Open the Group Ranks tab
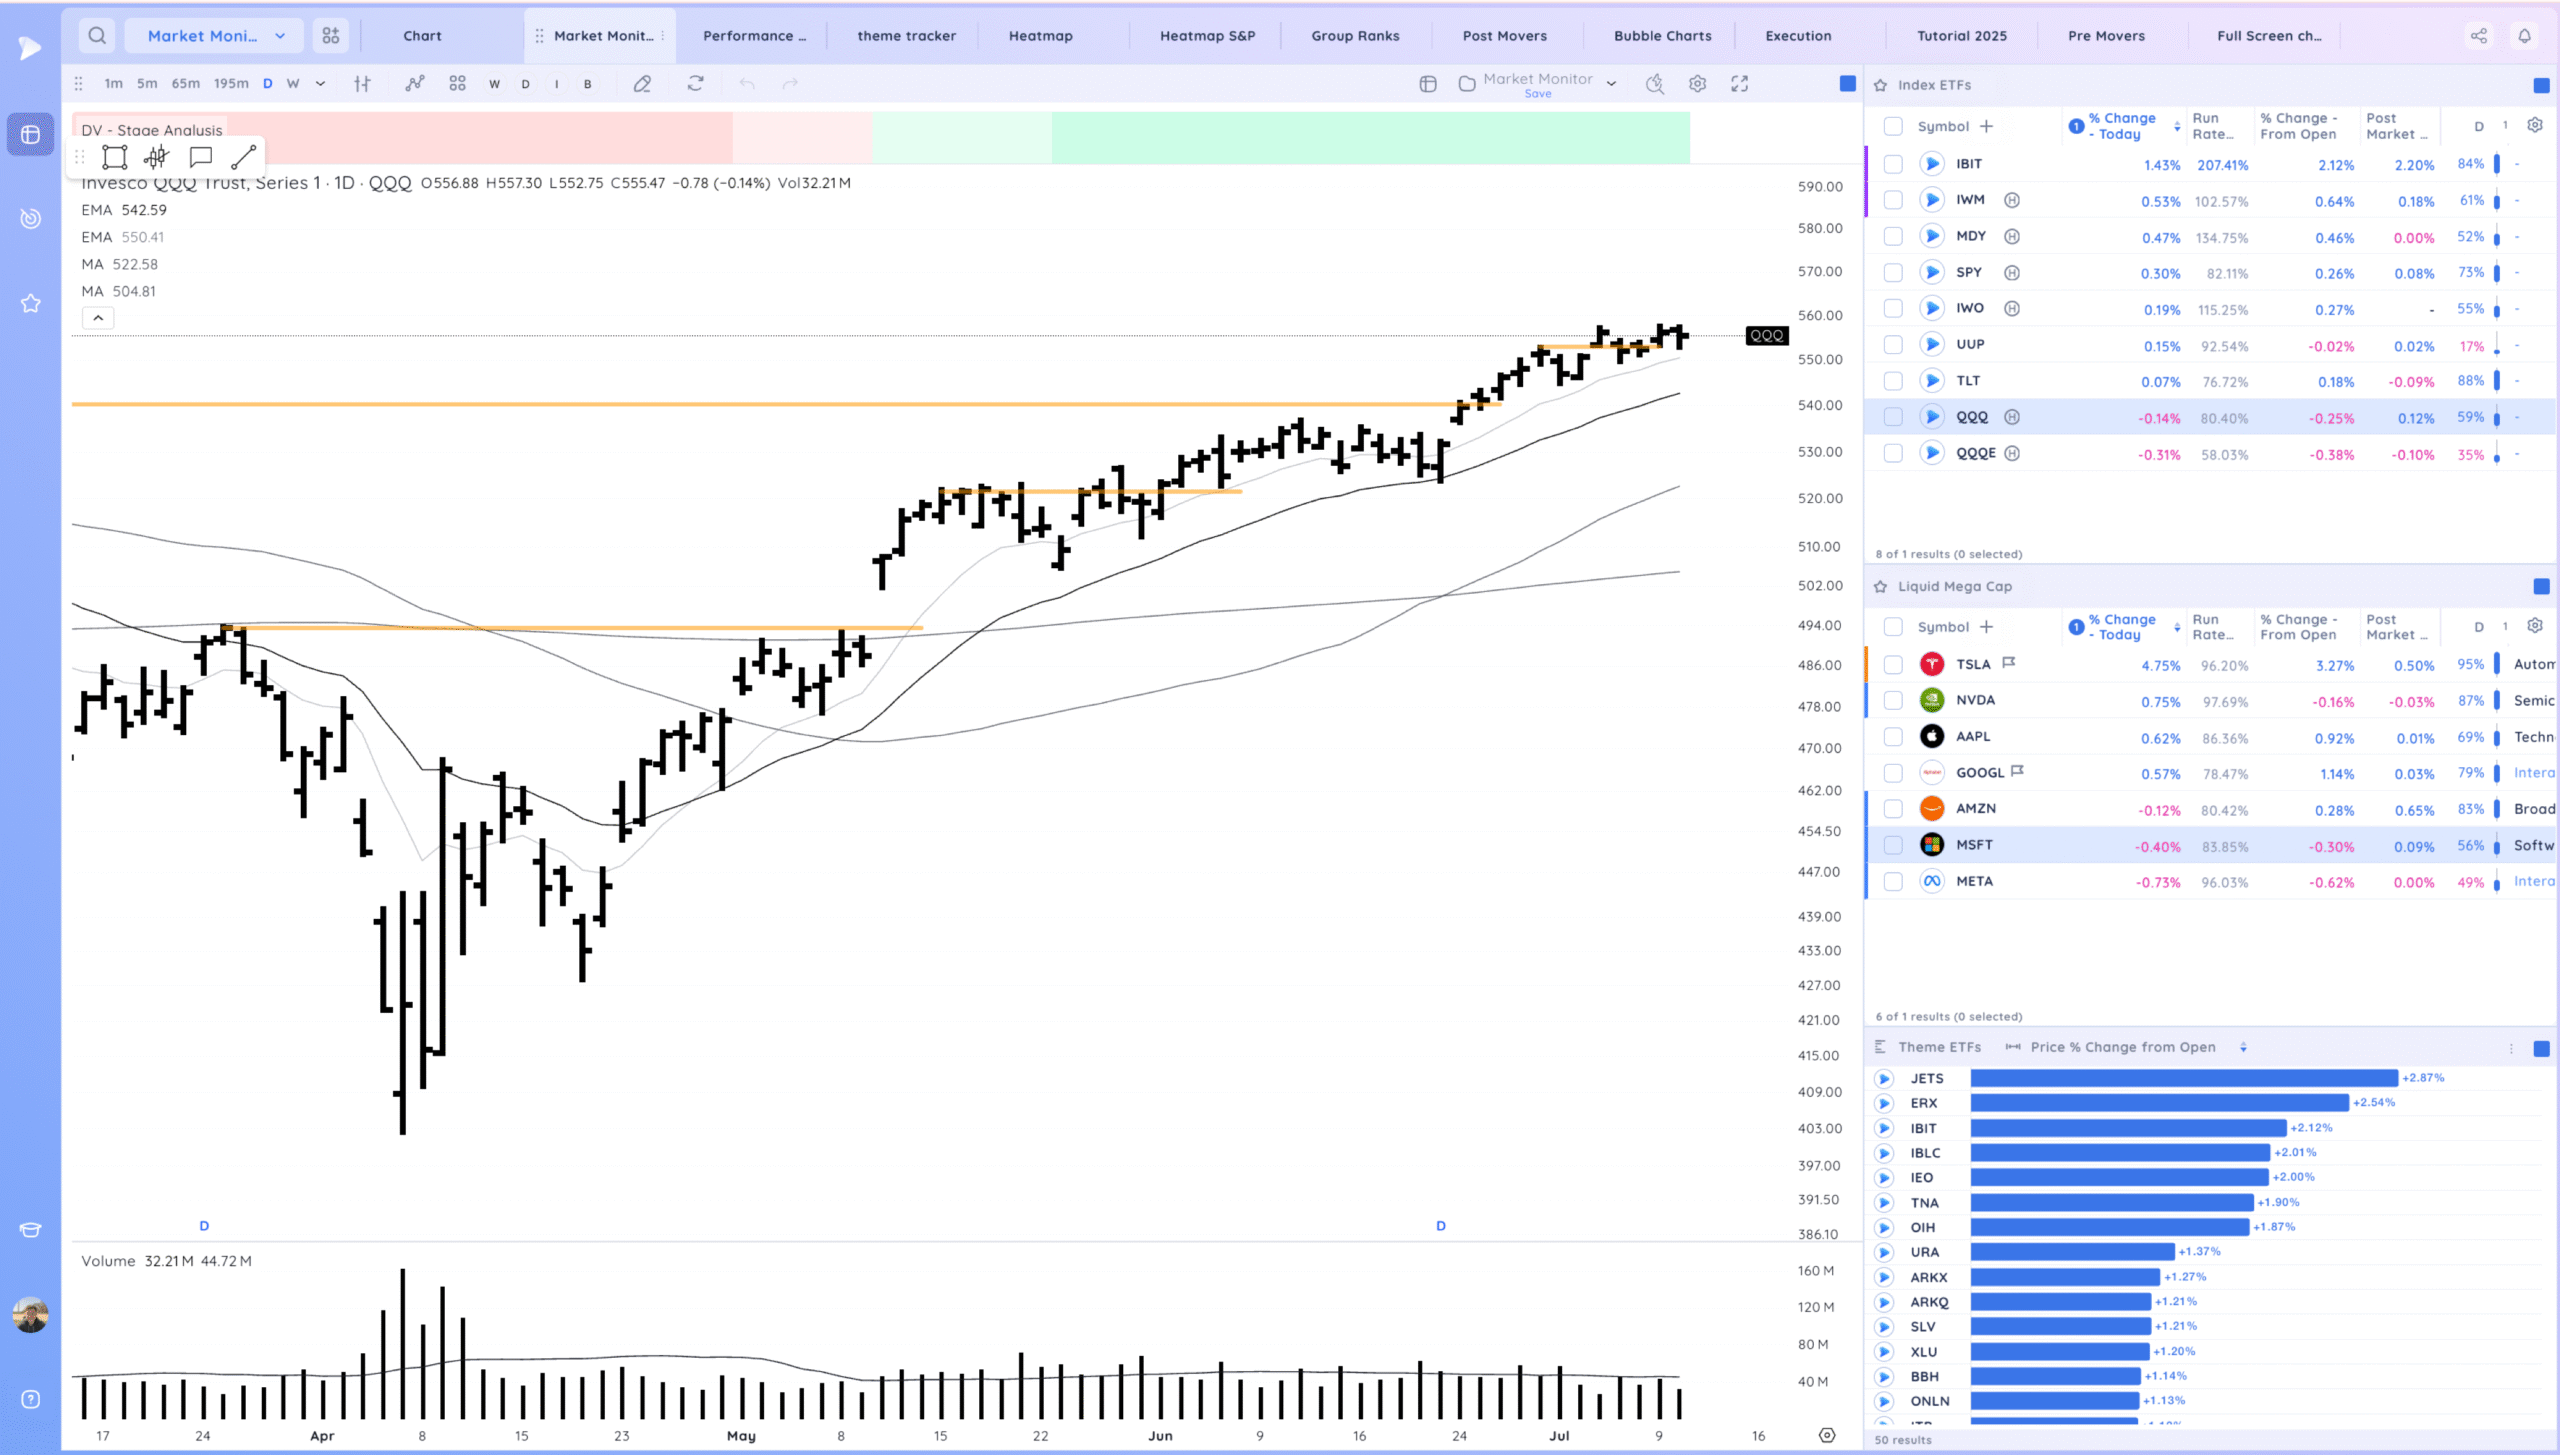 [1355, 36]
